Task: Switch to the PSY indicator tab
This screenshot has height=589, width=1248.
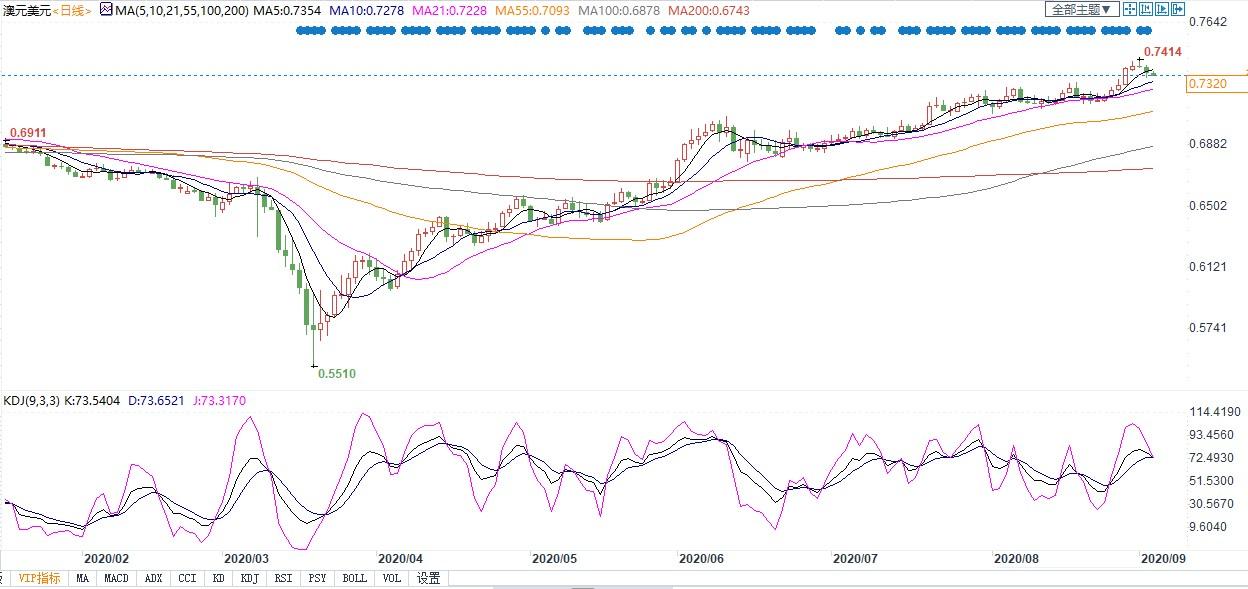Action: click(317, 578)
